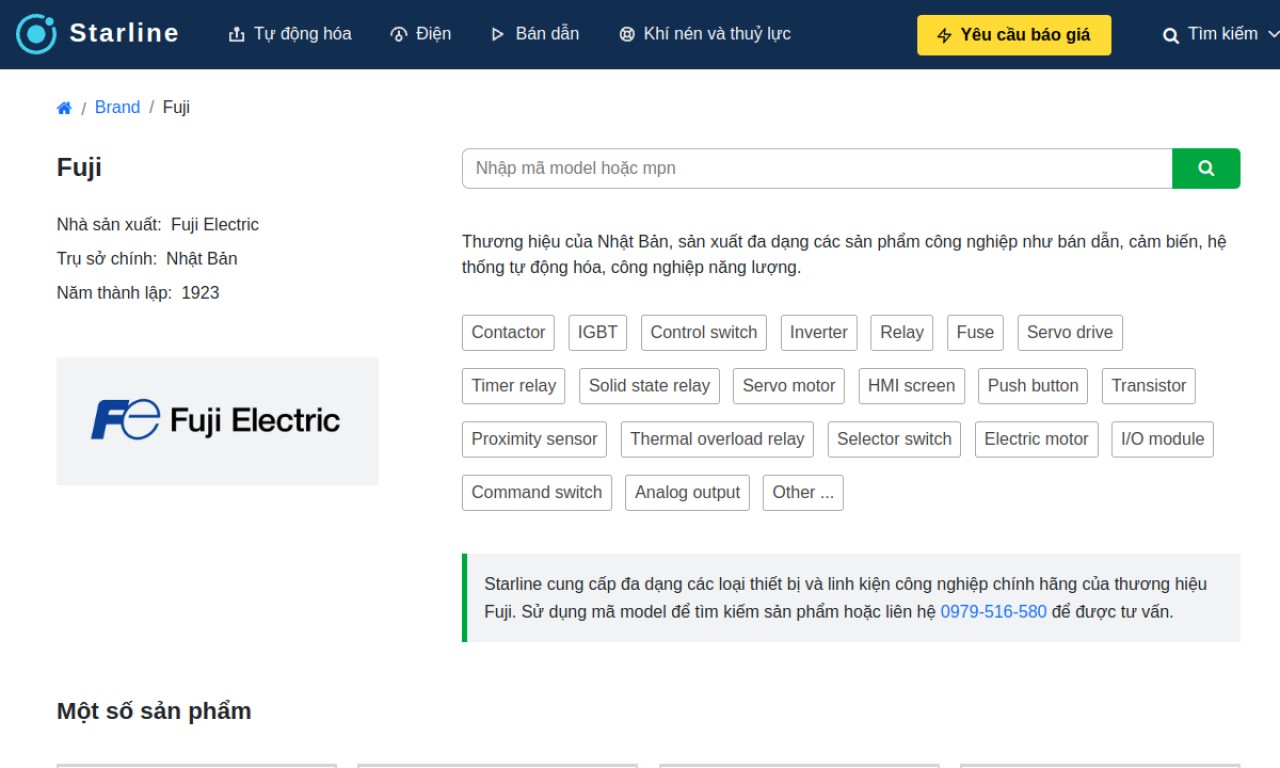Select the Selector switch tag
This screenshot has height=768, width=1280.
coord(894,439)
